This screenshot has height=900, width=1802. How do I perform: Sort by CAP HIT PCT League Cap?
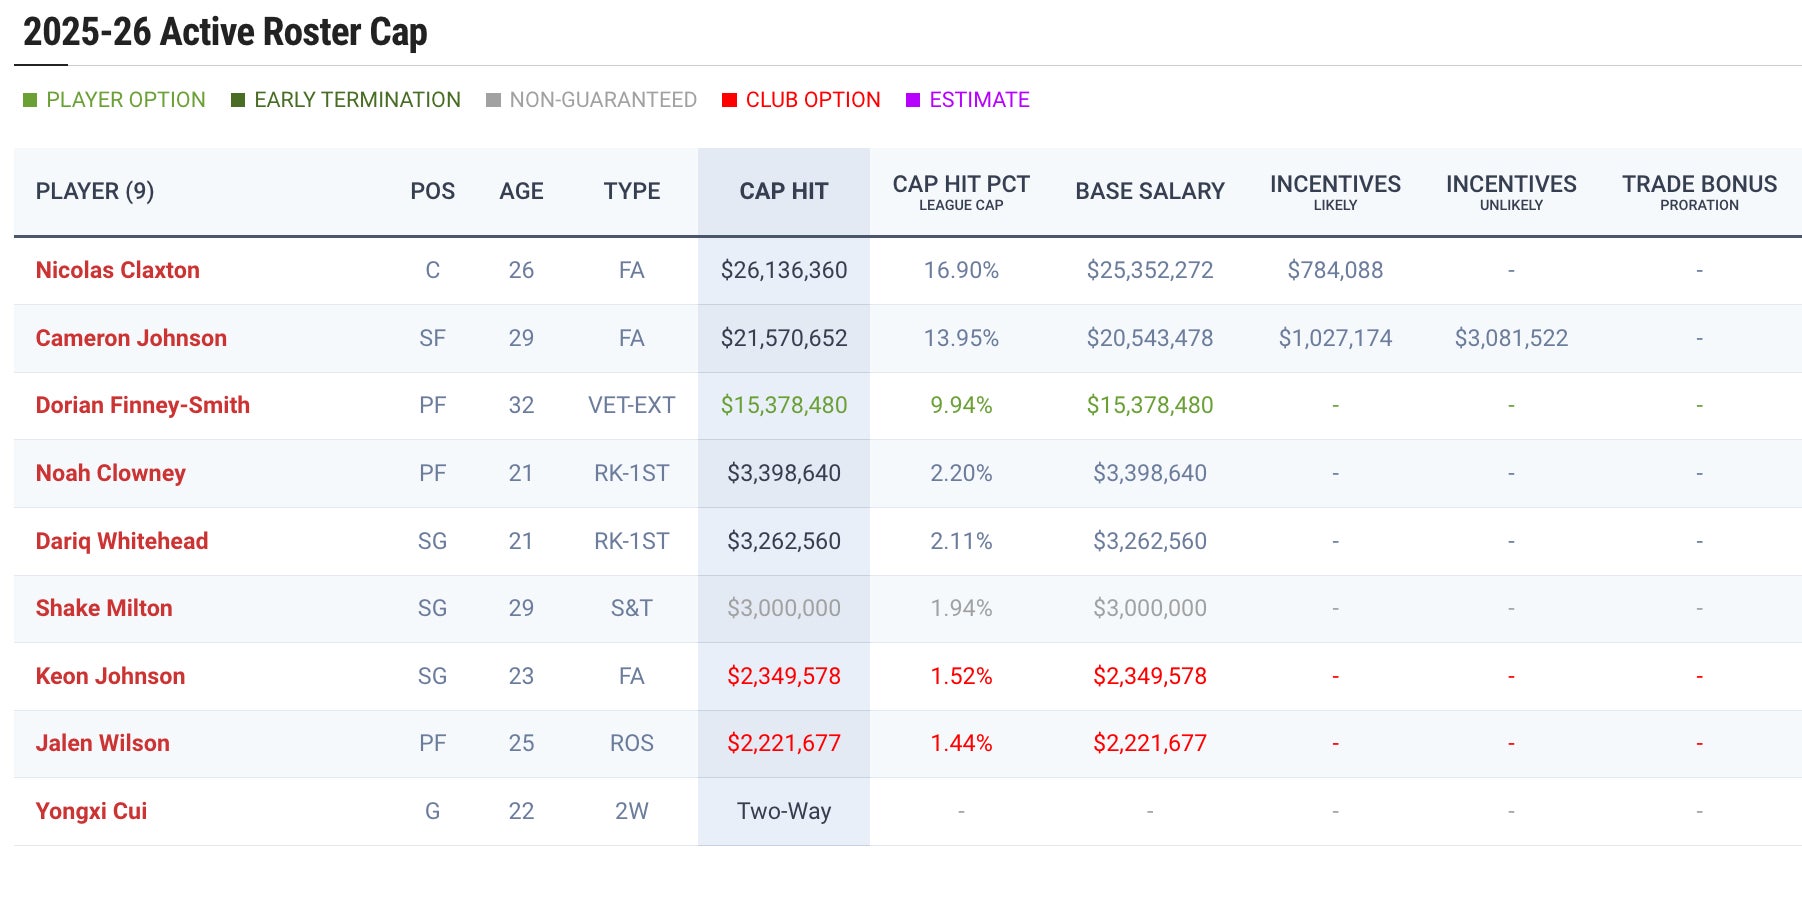(960, 191)
